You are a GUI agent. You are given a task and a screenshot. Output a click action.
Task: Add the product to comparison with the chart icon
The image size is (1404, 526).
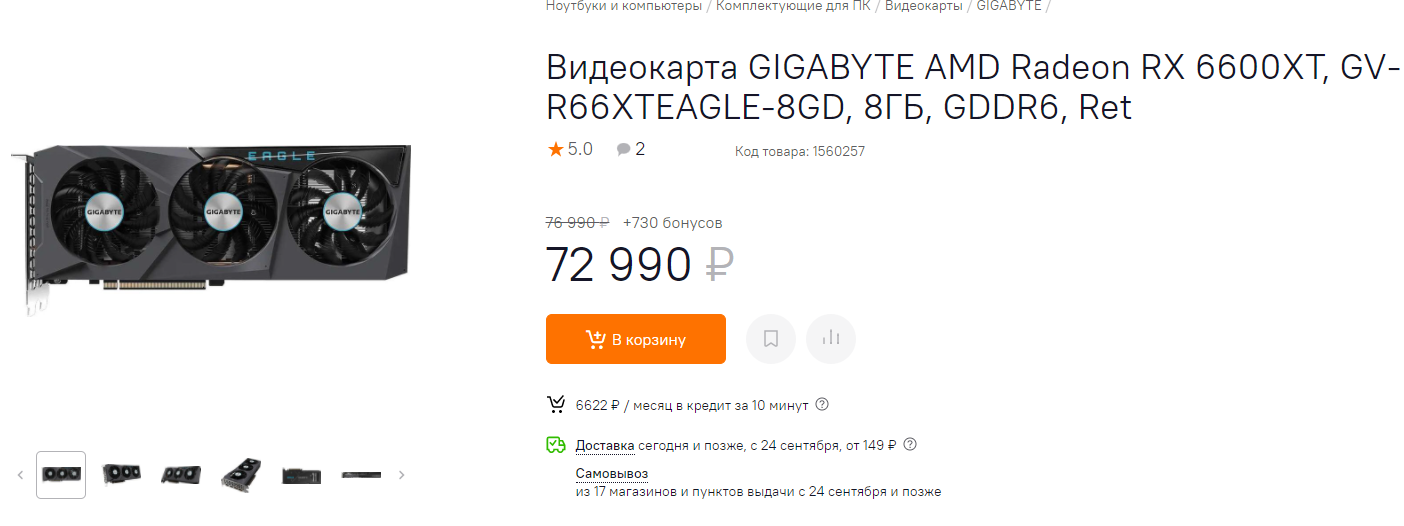click(831, 339)
